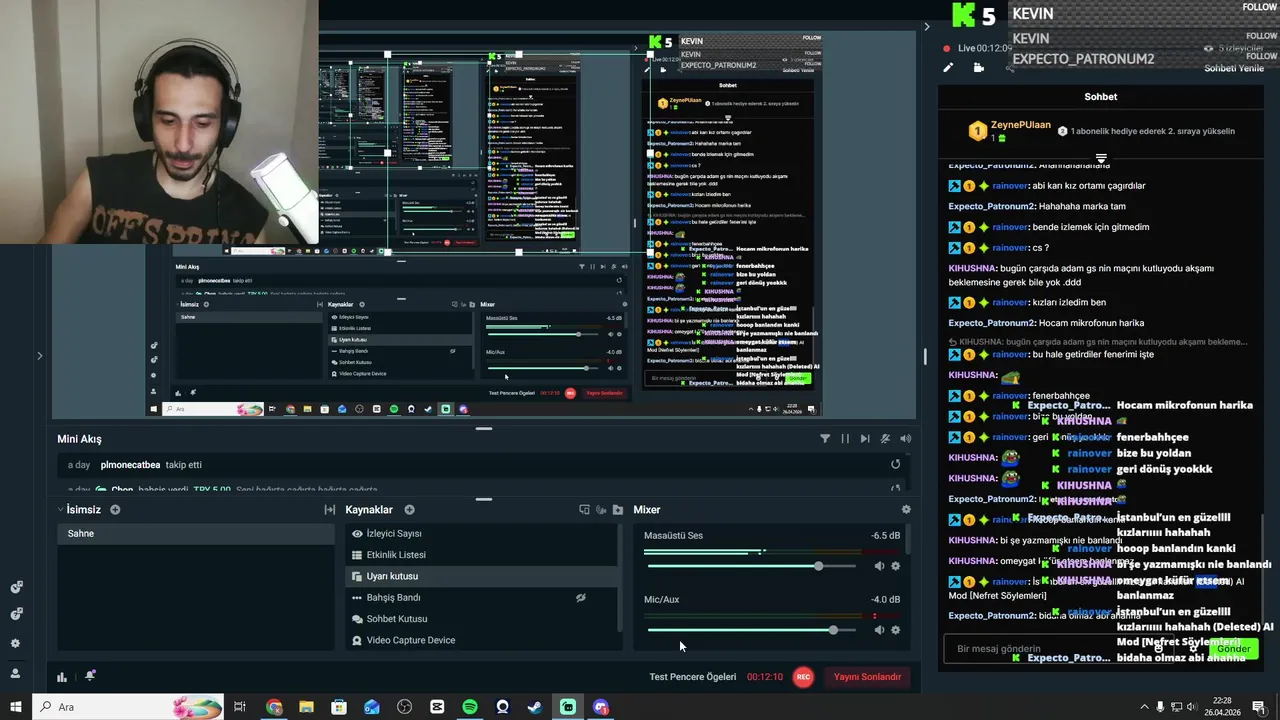Expand the İsimsiz scene collection dropdown
This screenshot has height=720, width=1280.
coord(60,509)
